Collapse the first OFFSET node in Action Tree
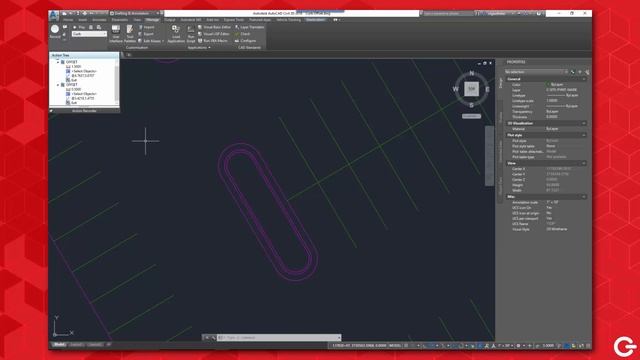The height and width of the screenshot is (360, 640). click(58, 62)
